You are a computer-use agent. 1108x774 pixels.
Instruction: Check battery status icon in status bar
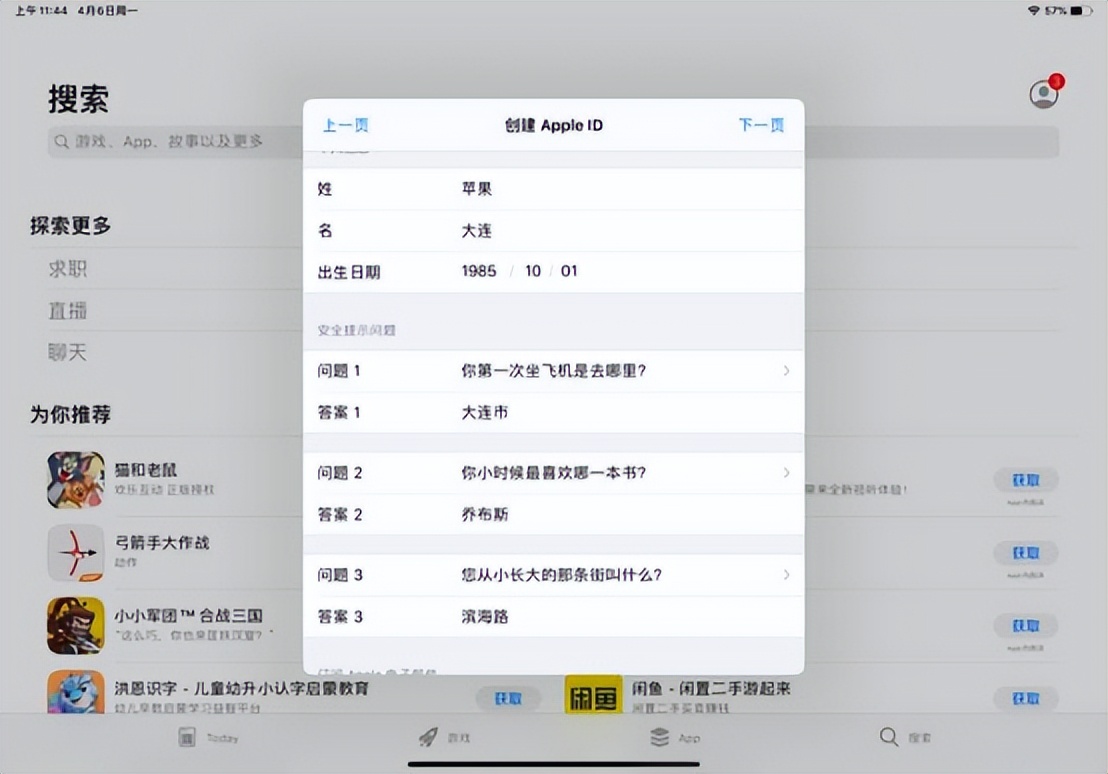point(1081,10)
